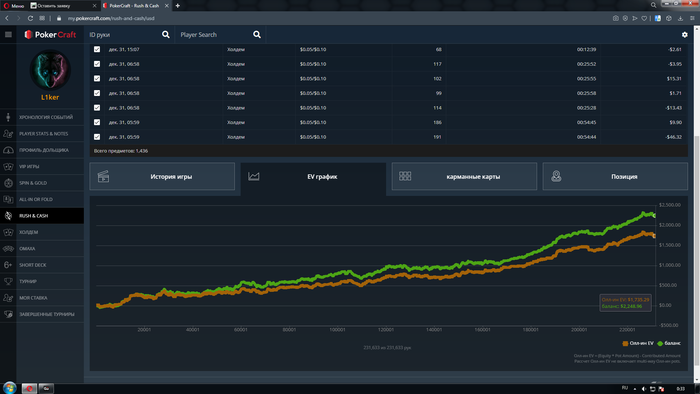Open Холдем sidebar icon
Image resolution: width=700 pixels, height=394 pixels.
(x=8, y=232)
